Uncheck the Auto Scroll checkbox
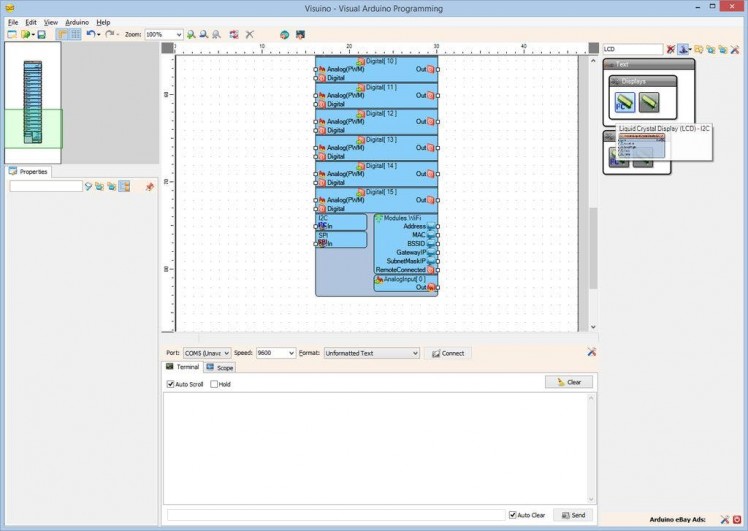Viewport: 748px width, 531px height. (x=171, y=384)
